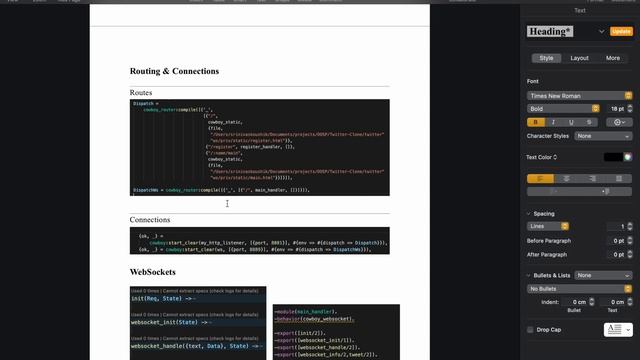Click the Before Paragraph 0 pt field
This screenshot has height=360, width=640.
click(616, 241)
